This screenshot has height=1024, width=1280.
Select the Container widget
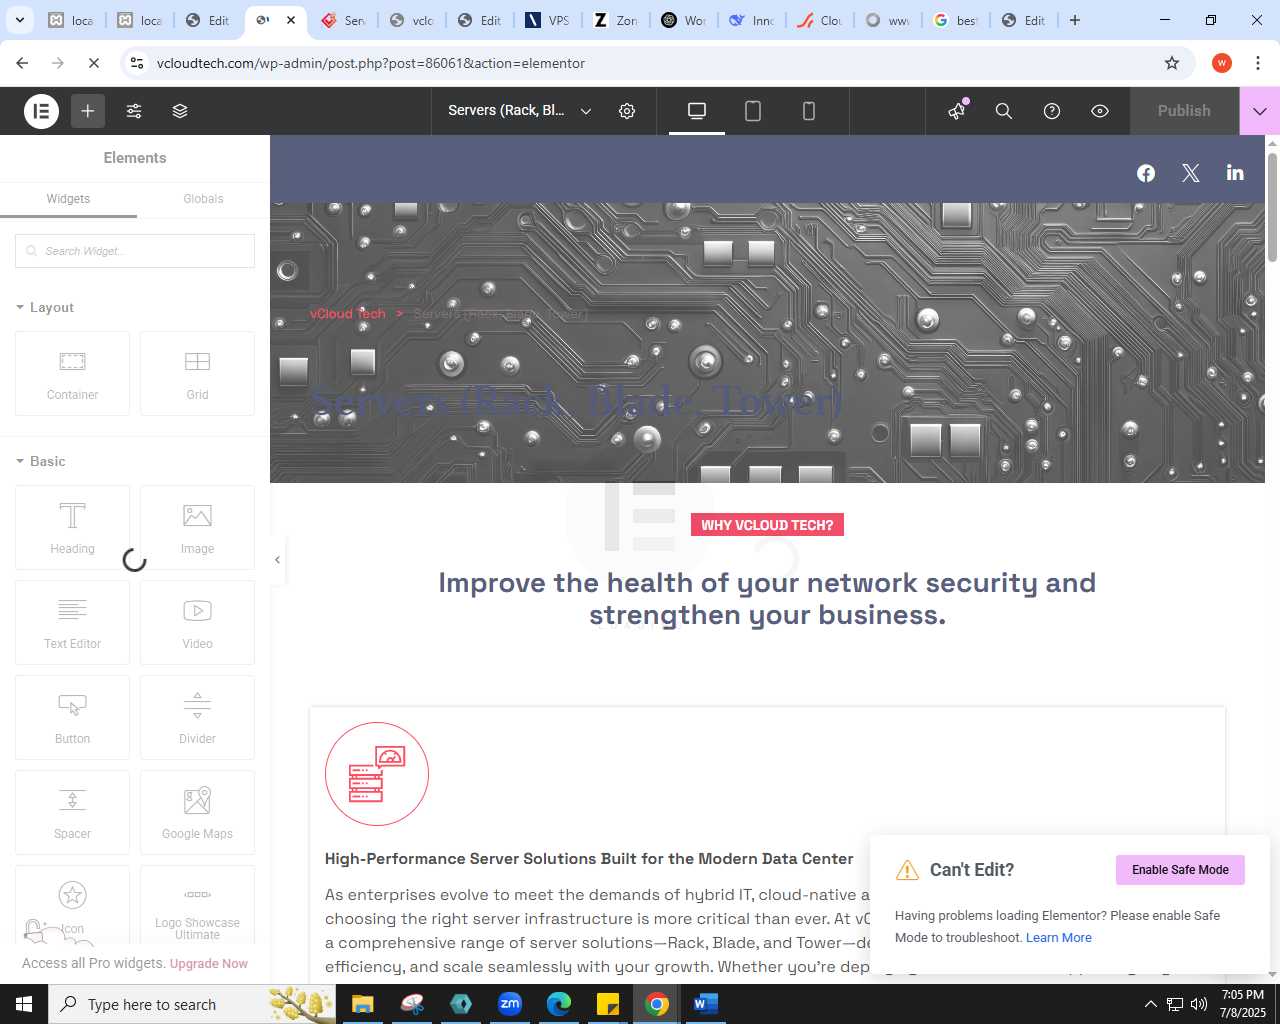(72, 373)
